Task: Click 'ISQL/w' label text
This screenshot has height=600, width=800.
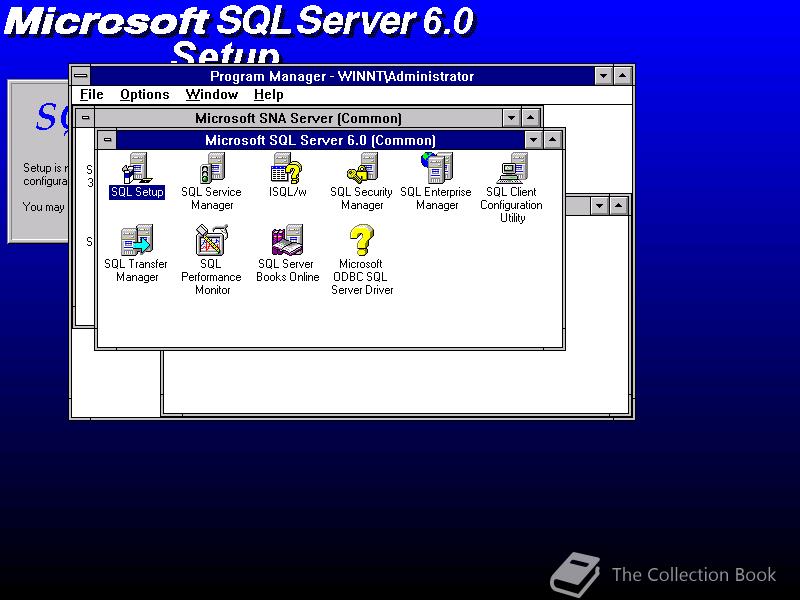Action: pos(287,192)
